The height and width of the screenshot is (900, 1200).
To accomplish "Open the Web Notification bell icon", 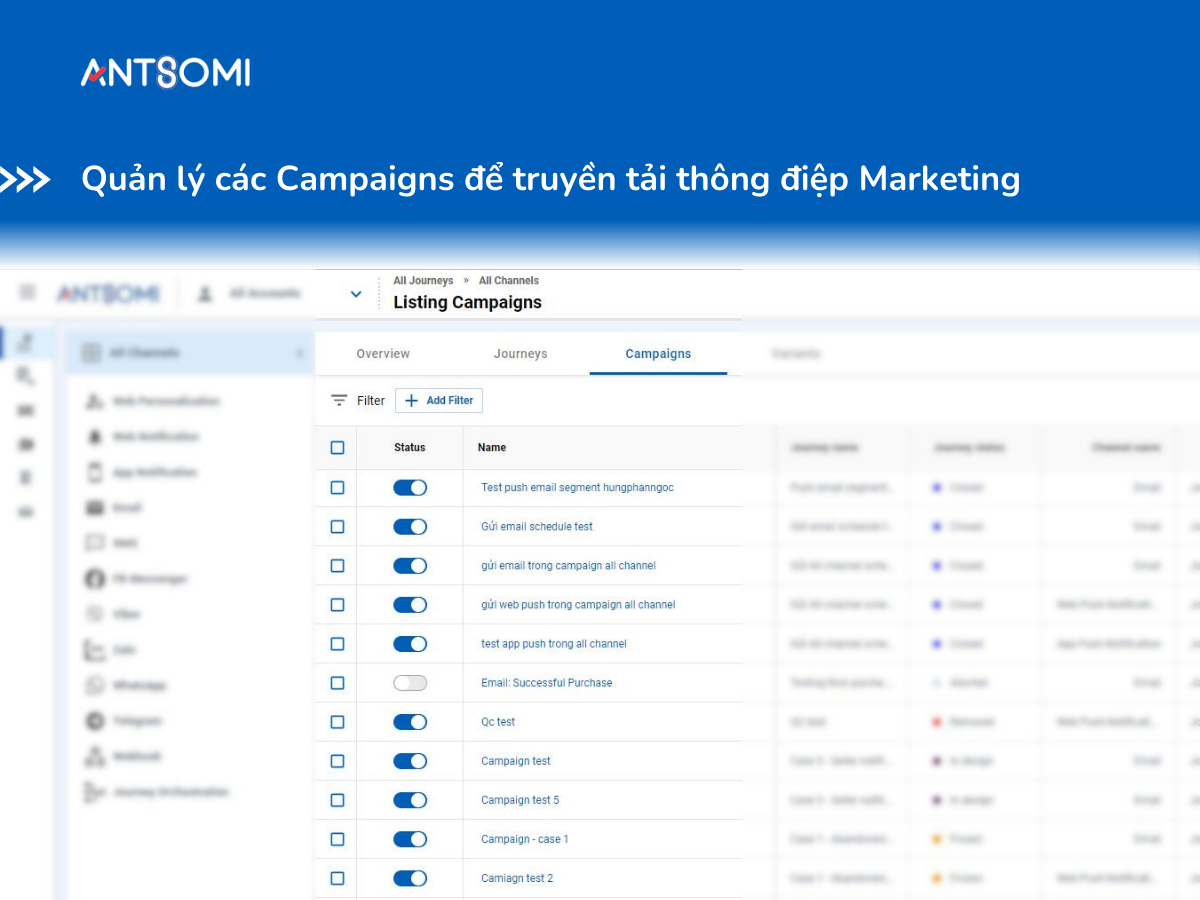I will [x=95, y=437].
